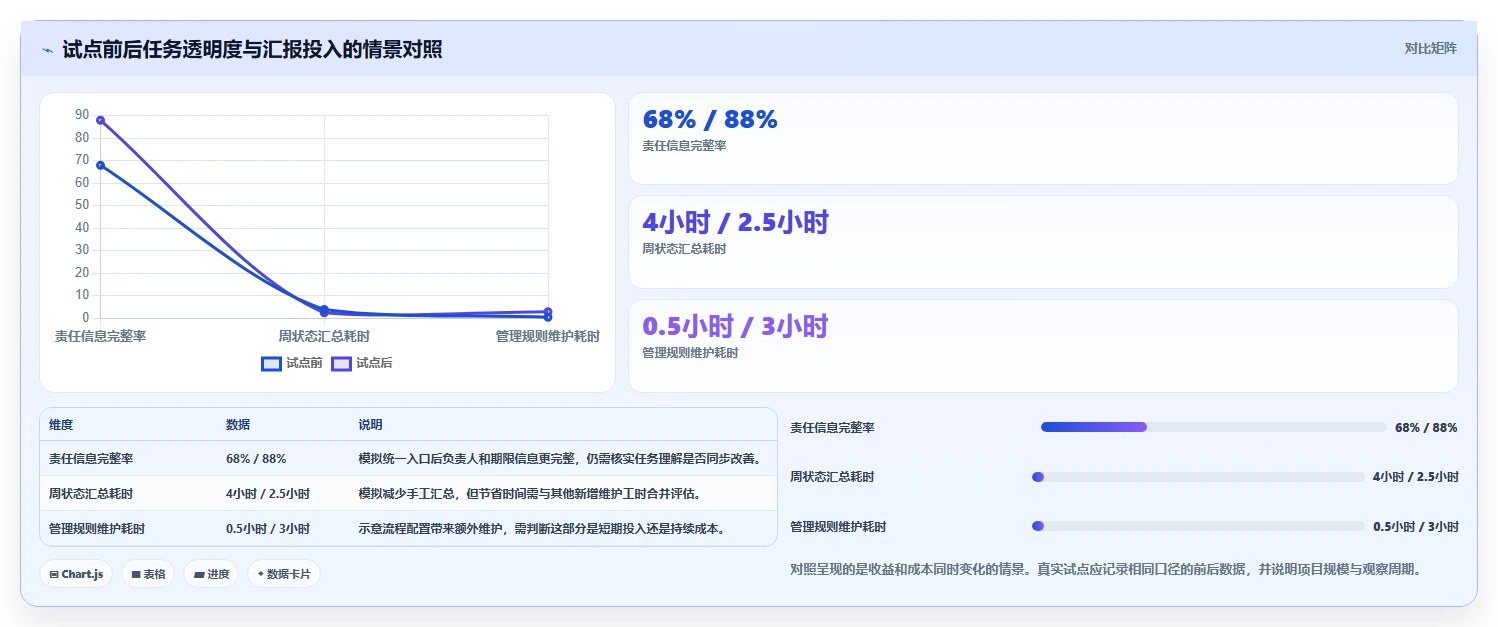Click the 68% / 88% data card

coord(1043,139)
